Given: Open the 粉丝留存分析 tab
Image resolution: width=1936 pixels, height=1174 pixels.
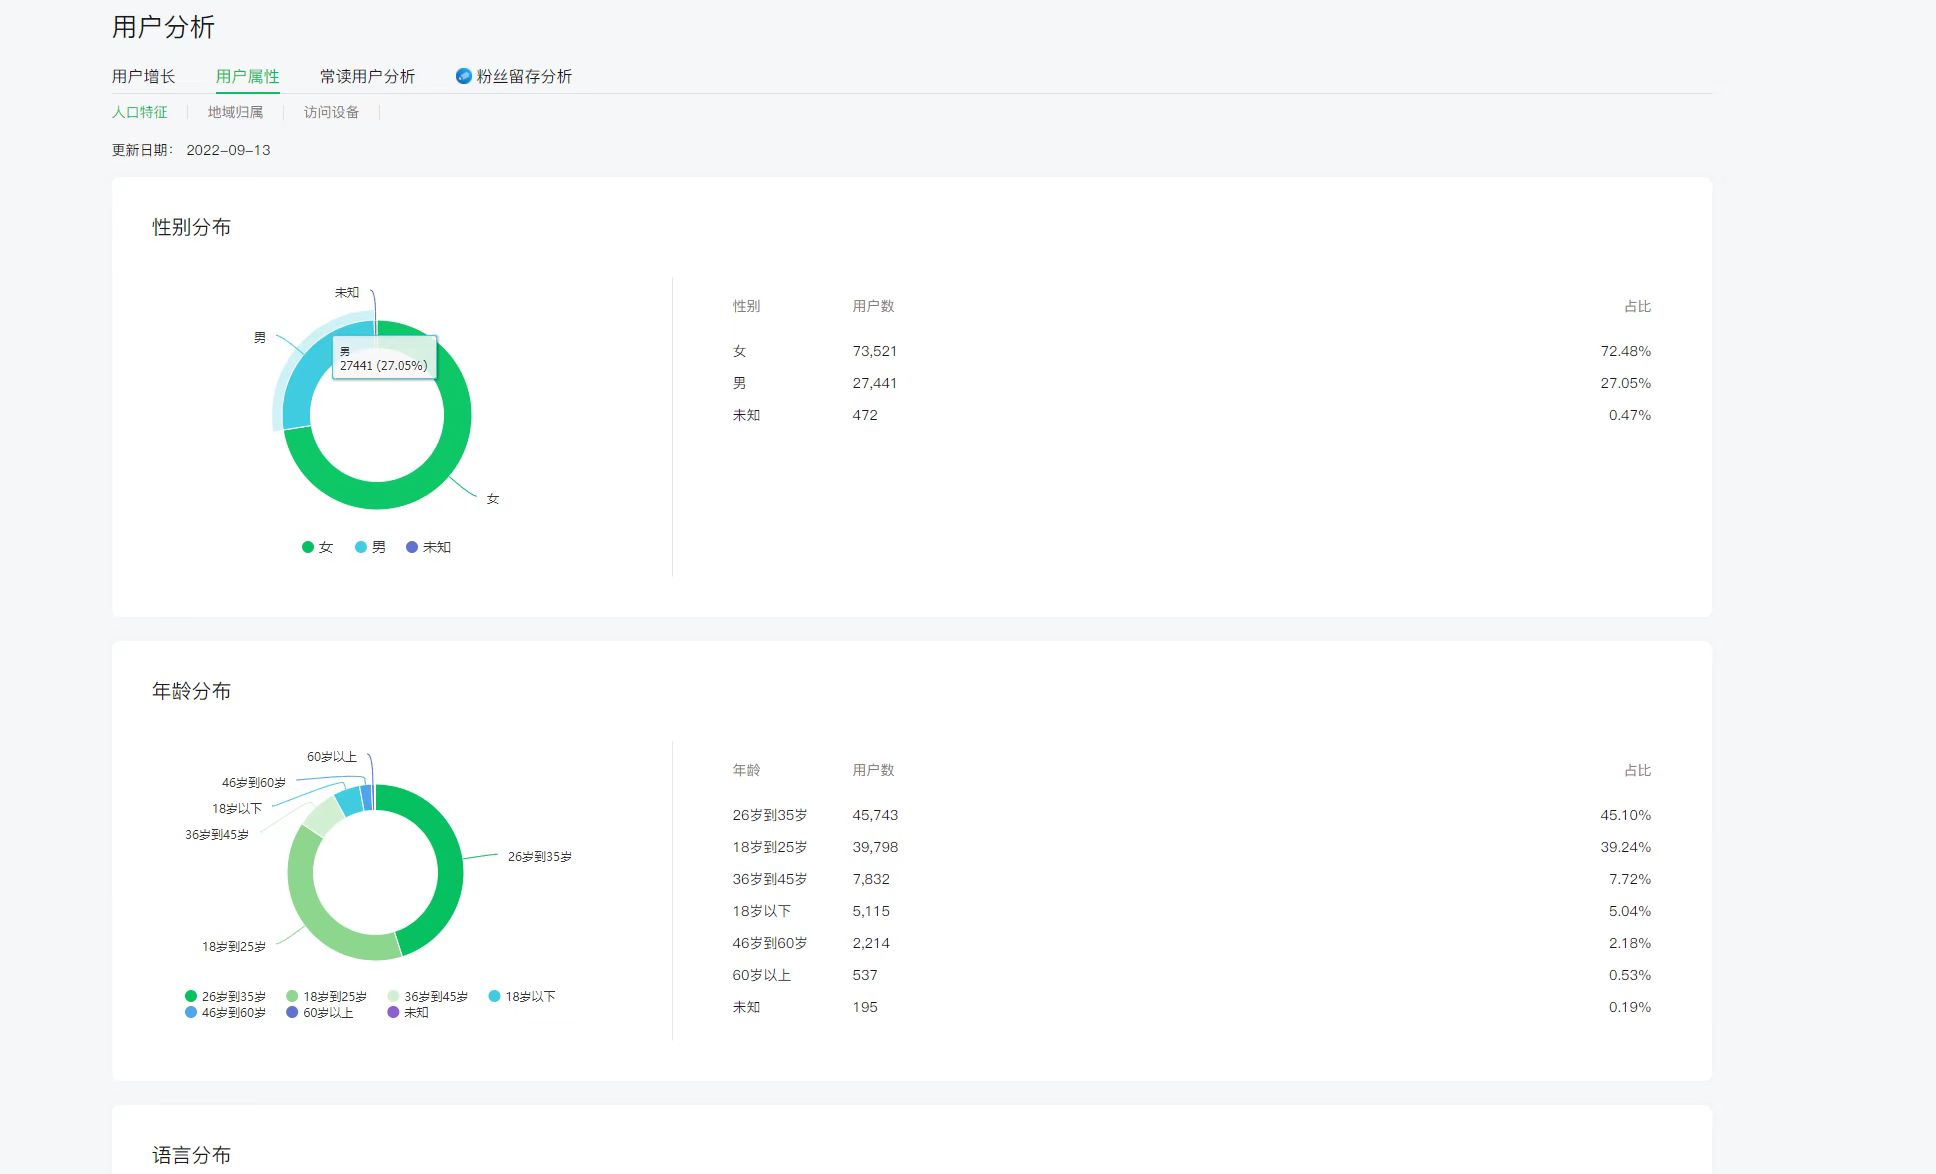Looking at the screenshot, I should pos(523,76).
